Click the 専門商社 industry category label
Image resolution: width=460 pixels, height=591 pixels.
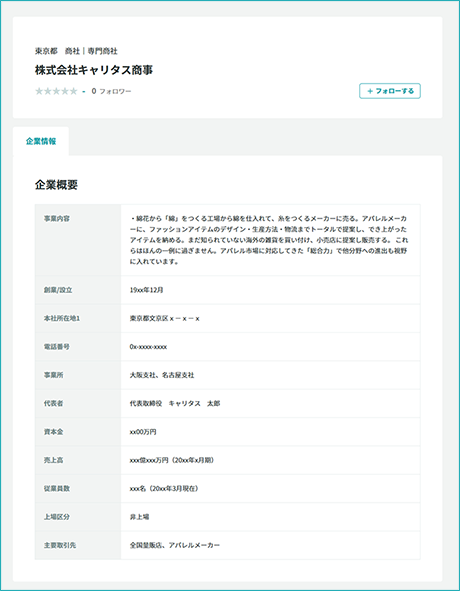tap(103, 51)
